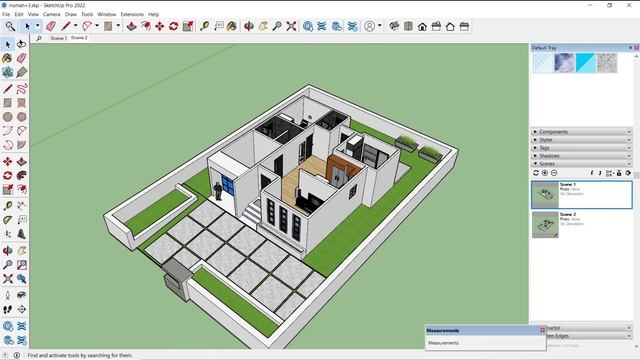Choose the Move tool in the top toolbar
The image size is (640, 360).
[x=160, y=27]
